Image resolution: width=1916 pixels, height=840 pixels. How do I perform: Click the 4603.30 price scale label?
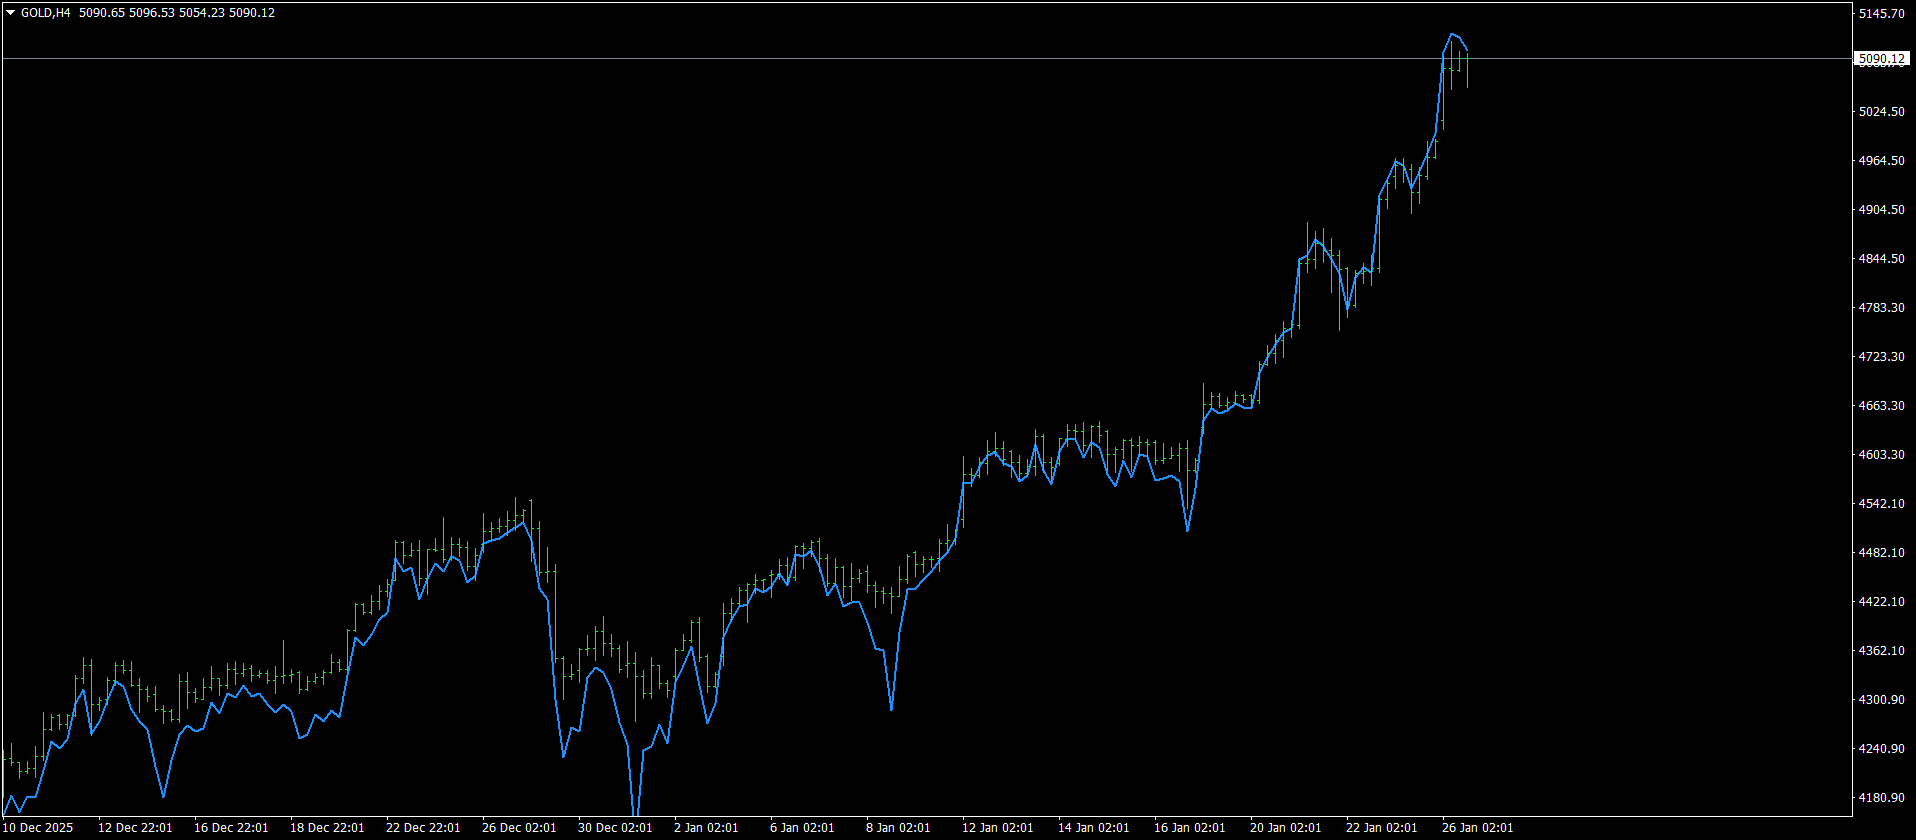coord(1881,455)
